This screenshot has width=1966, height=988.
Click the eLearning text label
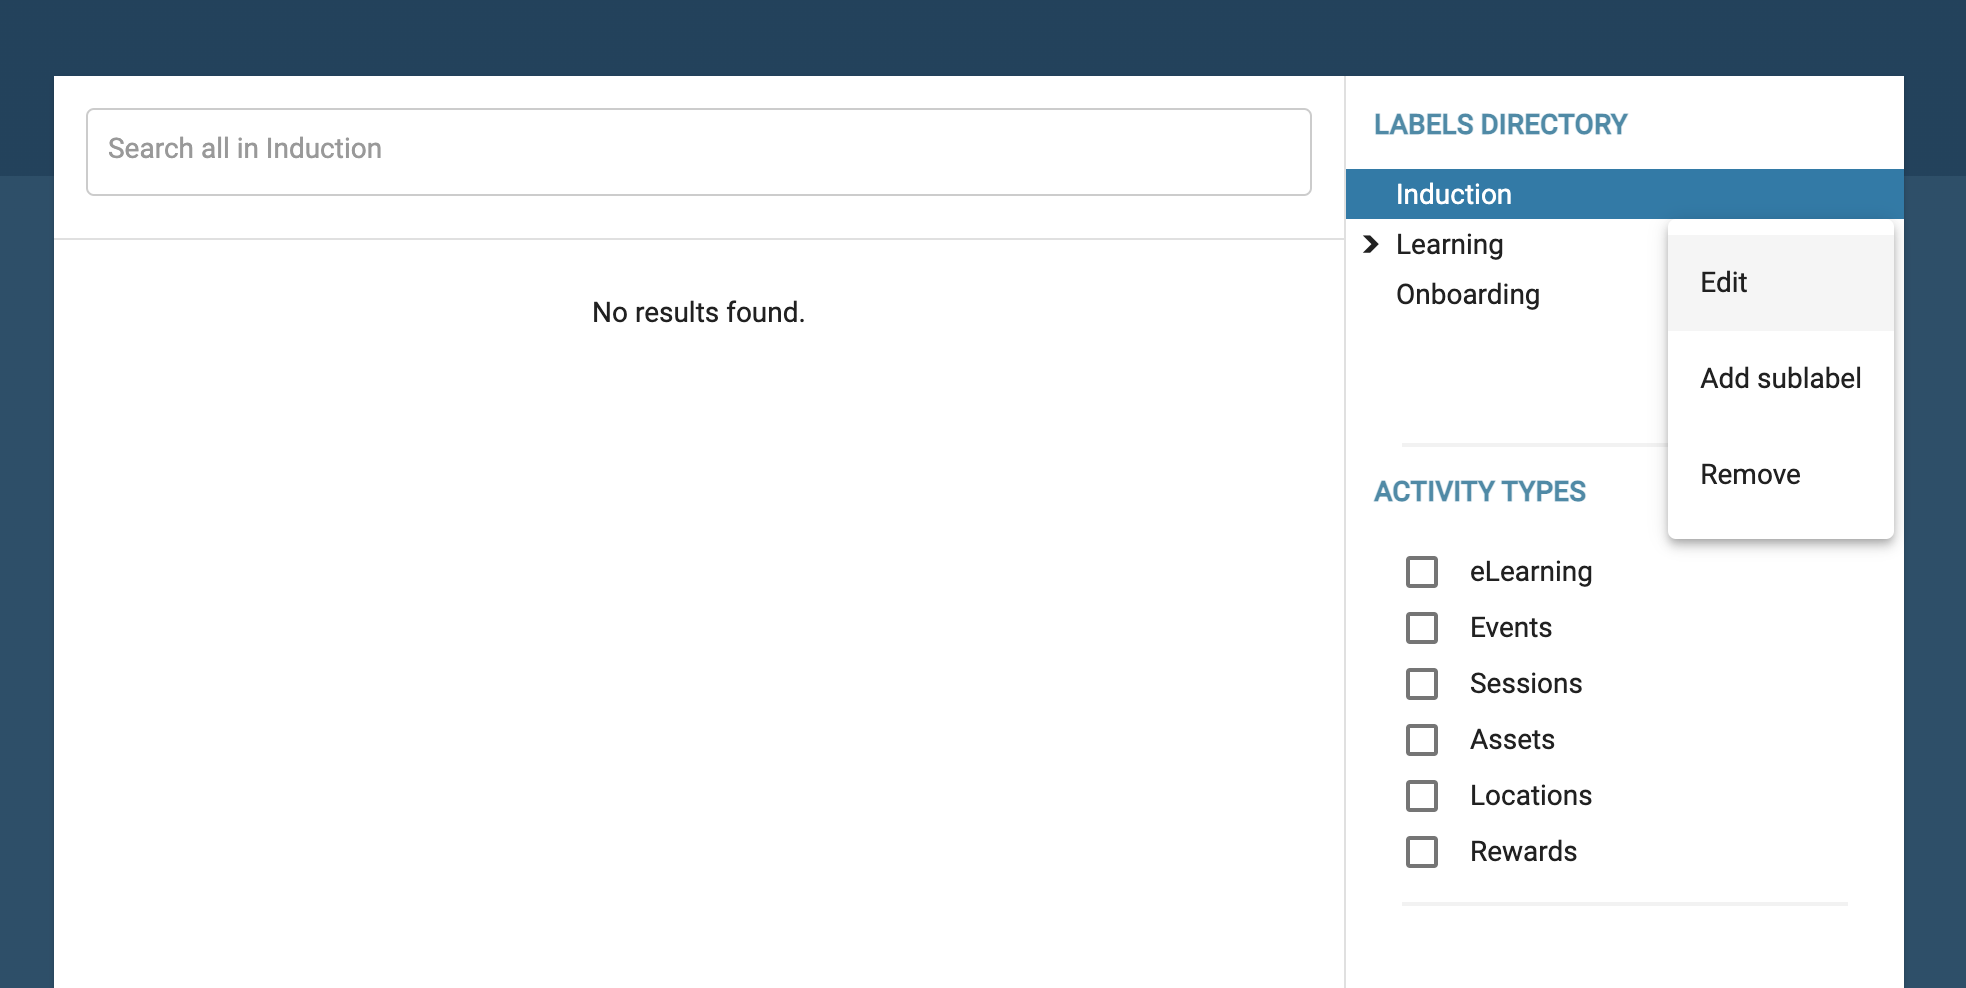pyautogui.click(x=1530, y=572)
